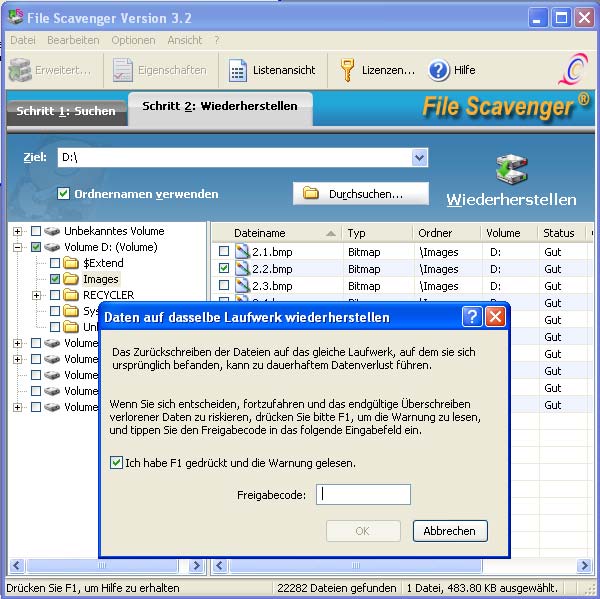Click the RECYCLER folder icon

click(x=71, y=295)
